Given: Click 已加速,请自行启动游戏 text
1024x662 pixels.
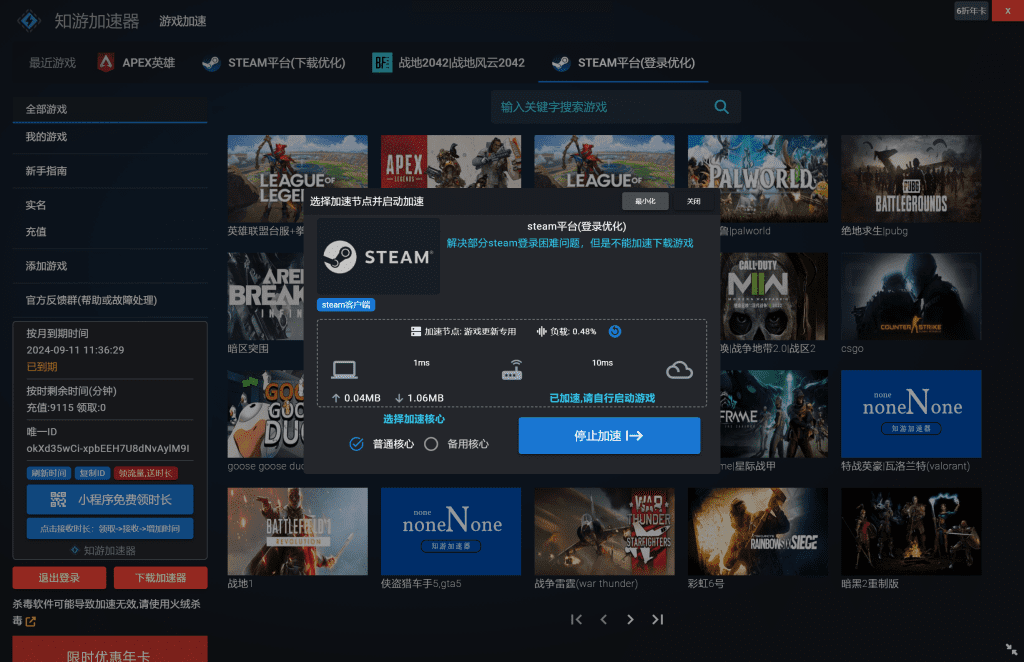Looking at the screenshot, I should pos(602,398).
